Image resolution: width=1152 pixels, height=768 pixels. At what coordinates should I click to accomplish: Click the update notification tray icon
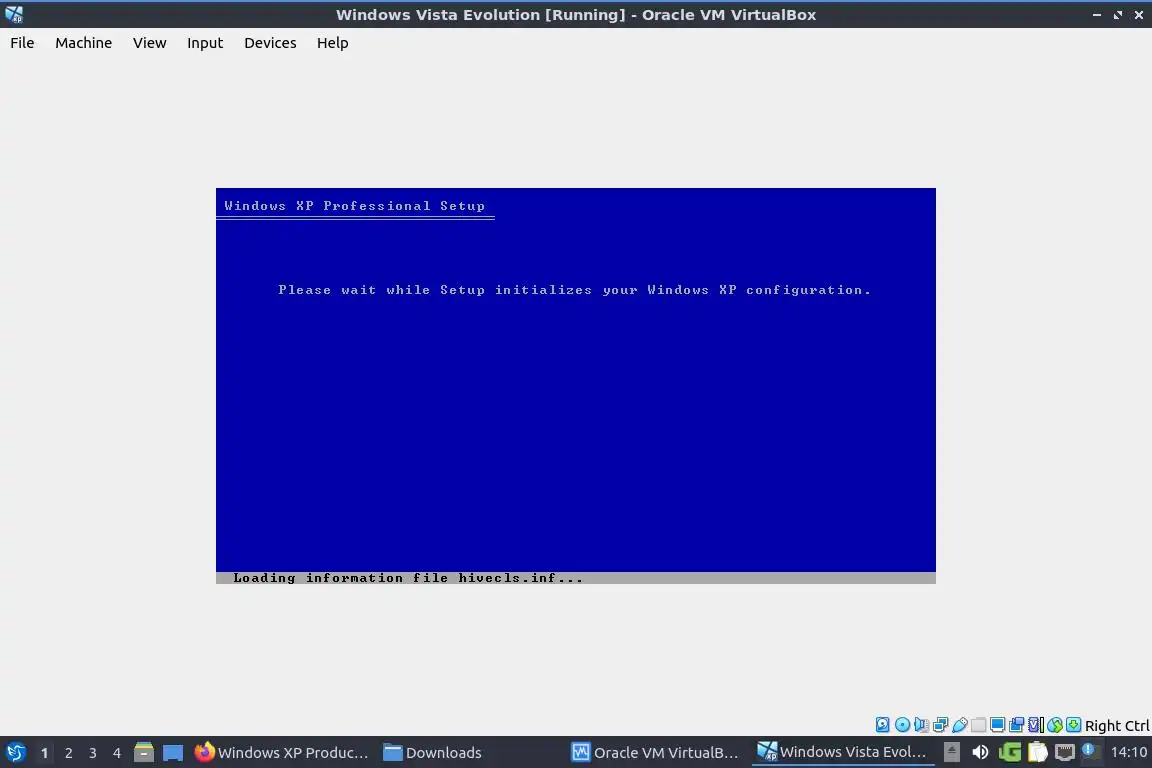[1091, 750]
